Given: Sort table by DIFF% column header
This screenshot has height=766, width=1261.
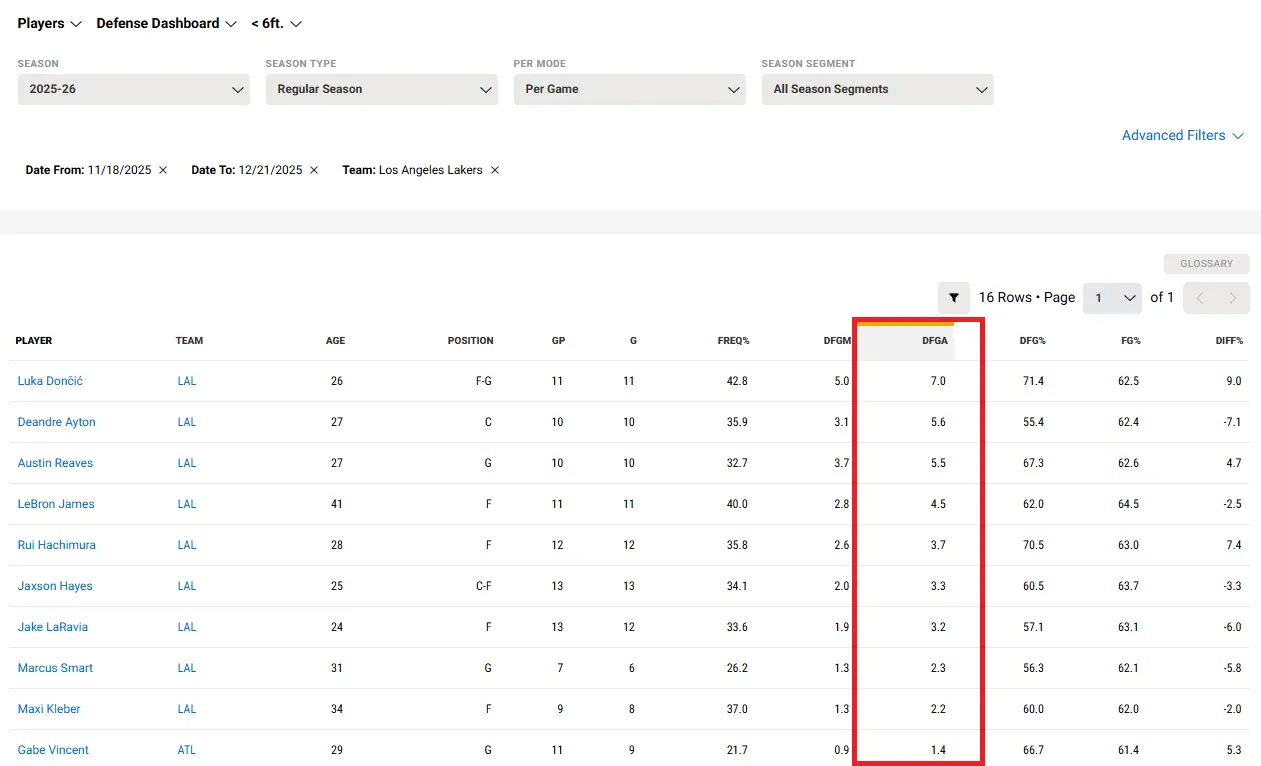Looking at the screenshot, I should click(x=1229, y=341).
